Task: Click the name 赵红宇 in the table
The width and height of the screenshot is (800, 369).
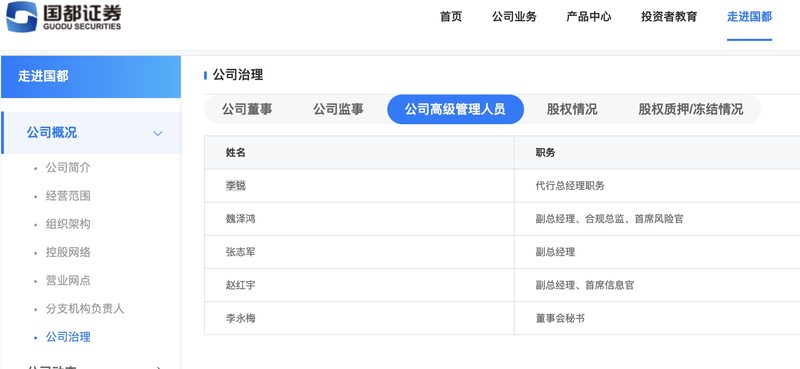Action: [240, 285]
